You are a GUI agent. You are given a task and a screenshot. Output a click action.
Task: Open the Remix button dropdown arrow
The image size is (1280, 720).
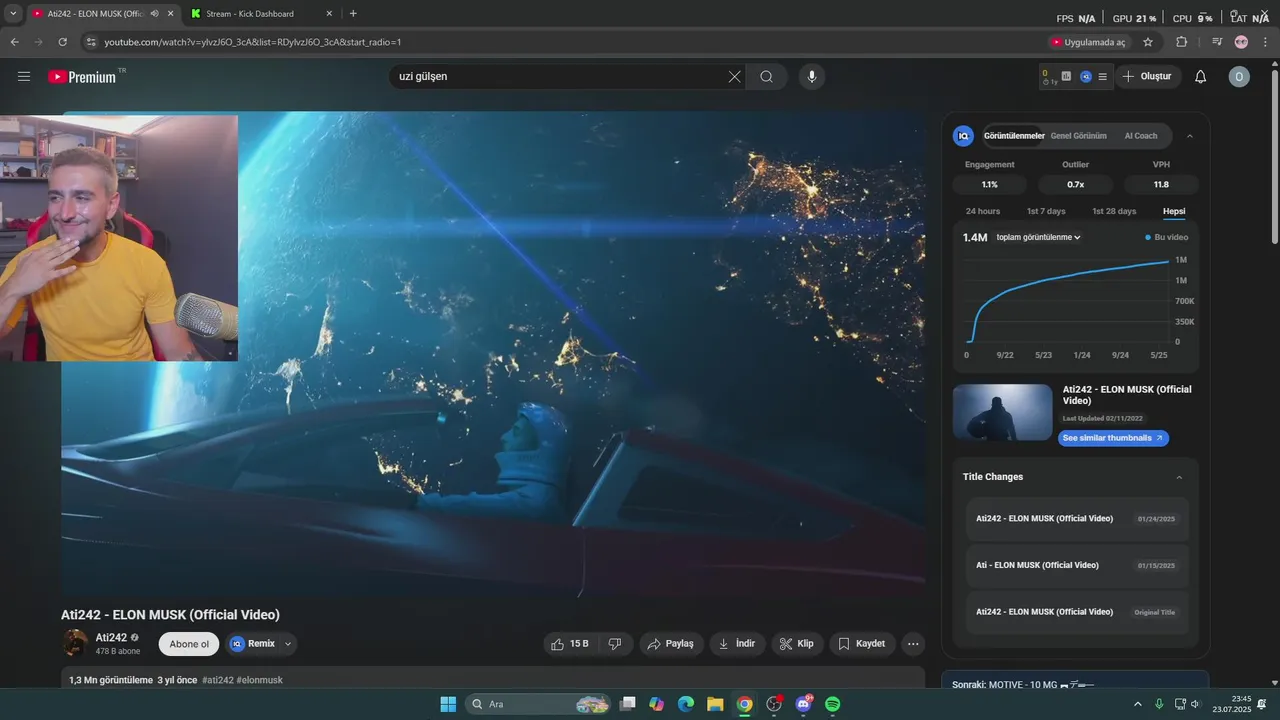coord(288,644)
